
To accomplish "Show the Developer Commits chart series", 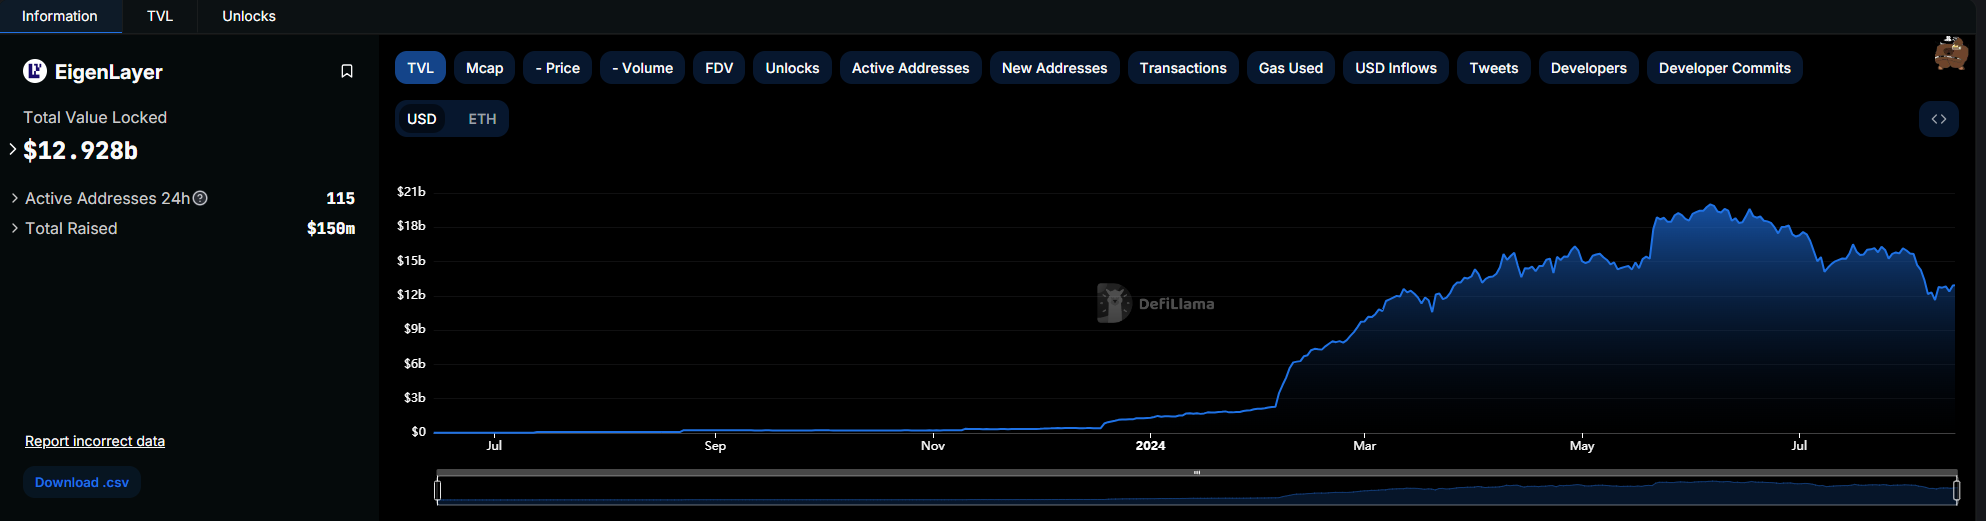I will [1725, 68].
